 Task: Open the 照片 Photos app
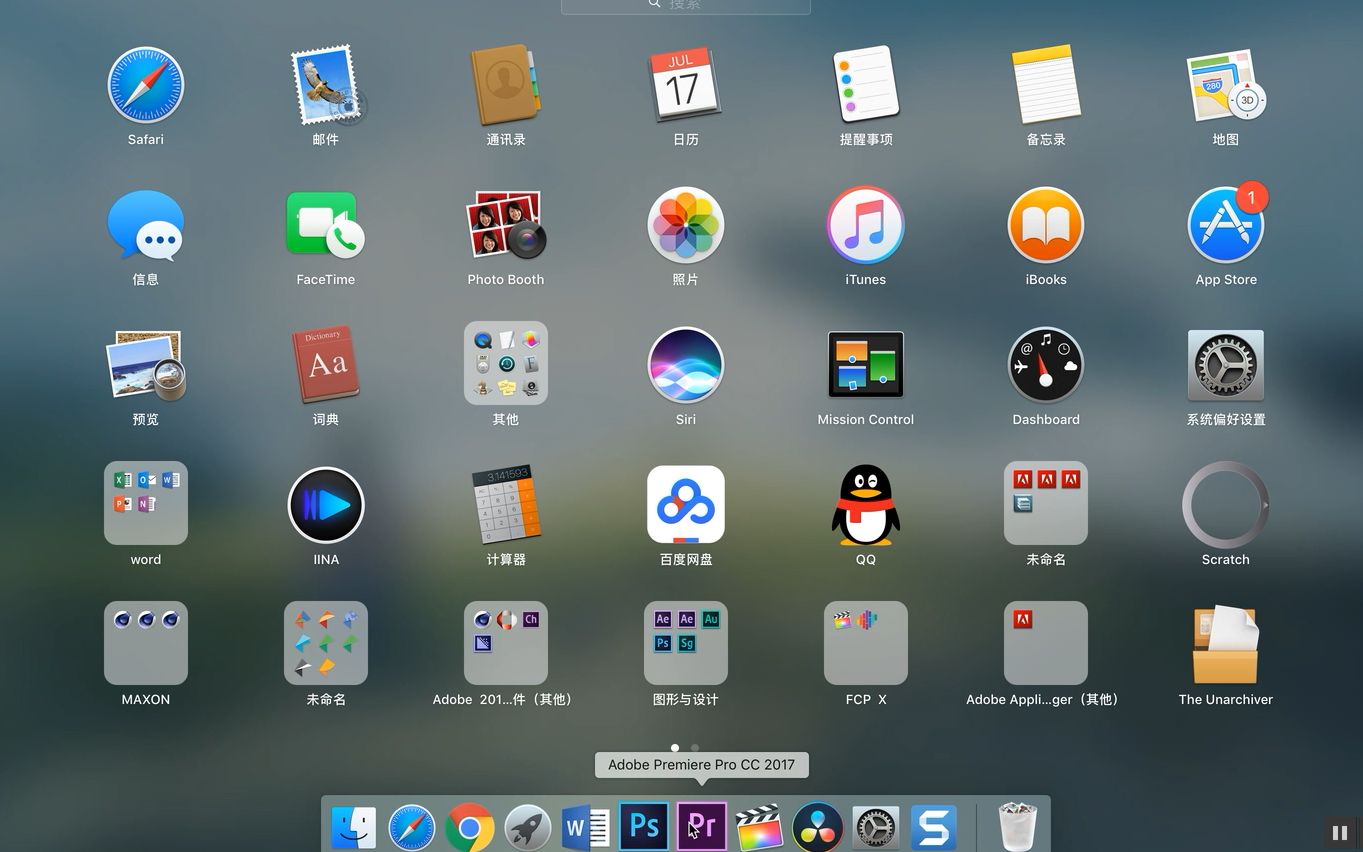[x=686, y=225]
